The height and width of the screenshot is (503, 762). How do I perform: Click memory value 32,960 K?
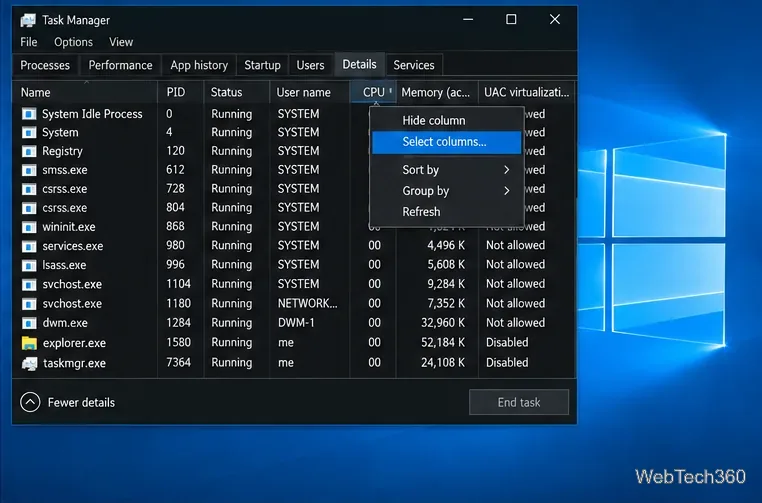tap(443, 323)
